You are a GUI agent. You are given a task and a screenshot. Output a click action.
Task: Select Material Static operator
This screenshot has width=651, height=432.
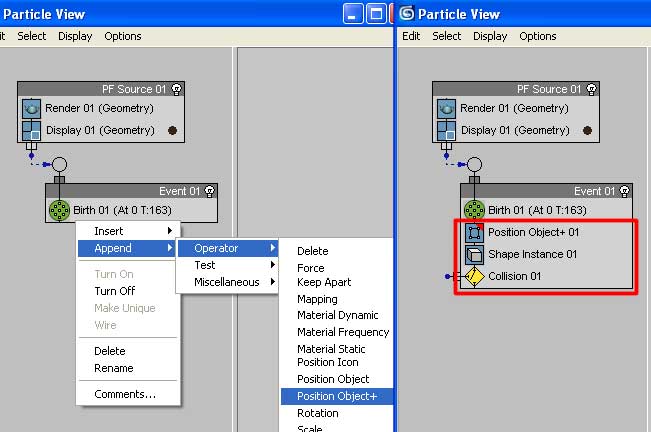point(331,349)
